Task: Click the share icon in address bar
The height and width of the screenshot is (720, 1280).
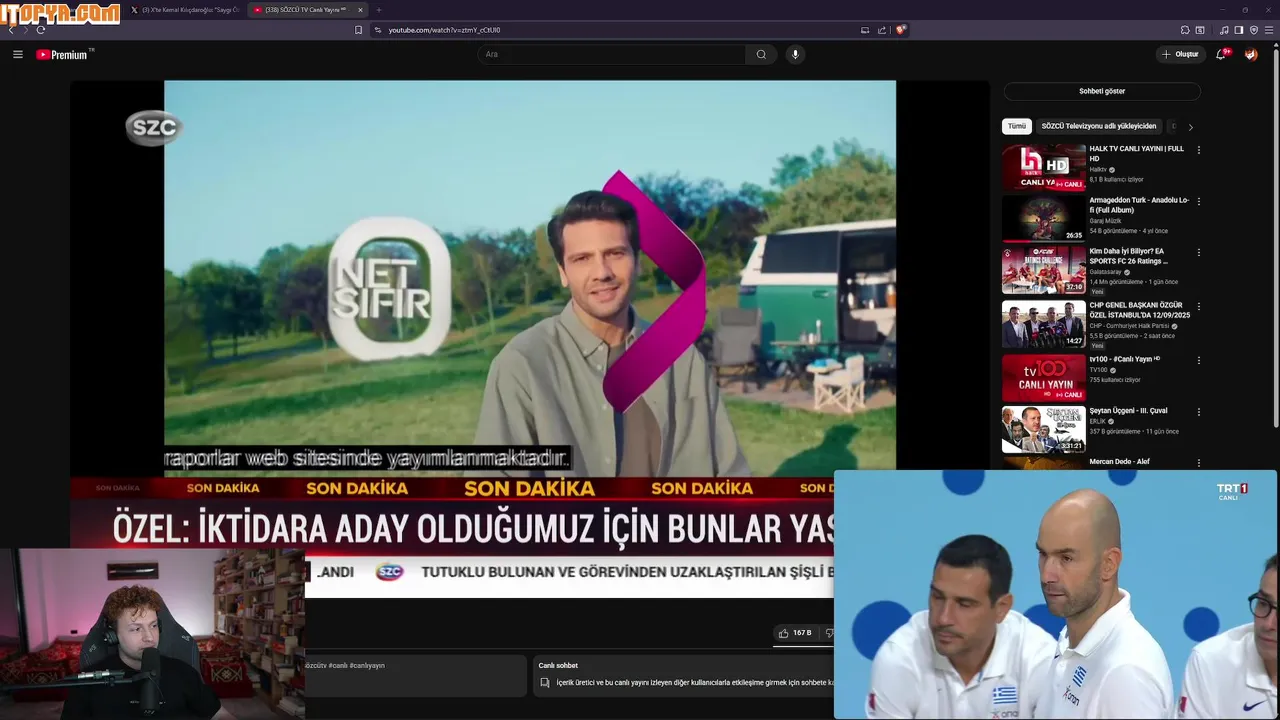Action: pos(881,30)
